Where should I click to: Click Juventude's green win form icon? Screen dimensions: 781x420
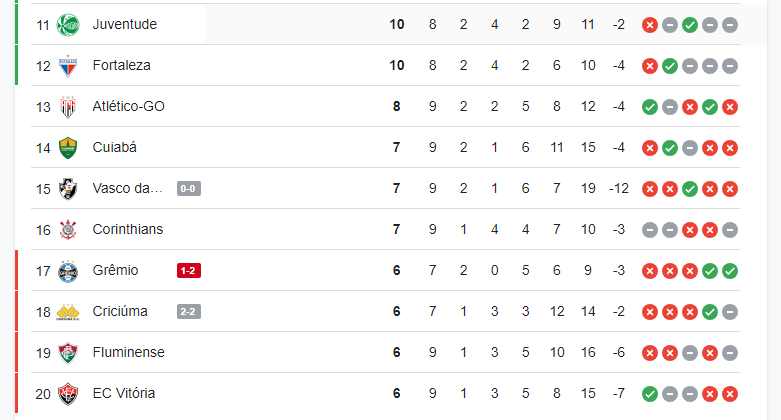(690, 25)
